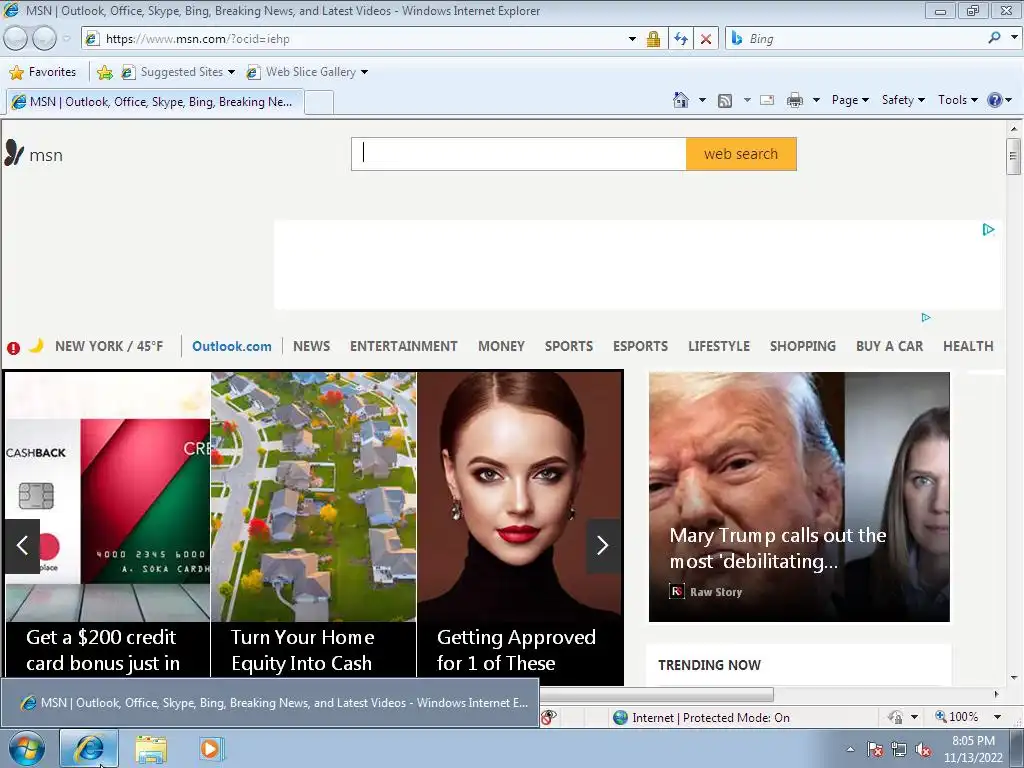This screenshot has height=768, width=1024.
Task: Show hidden tray icons arrow
Action: pyautogui.click(x=850, y=750)
